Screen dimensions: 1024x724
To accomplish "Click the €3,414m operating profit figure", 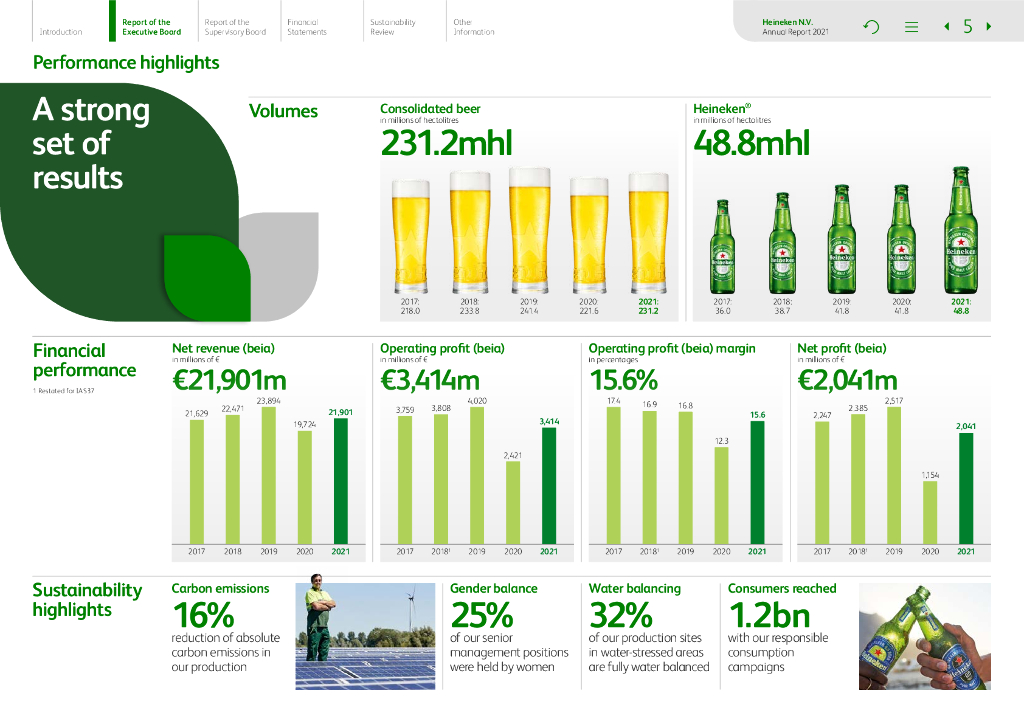I will pos(430,381).
